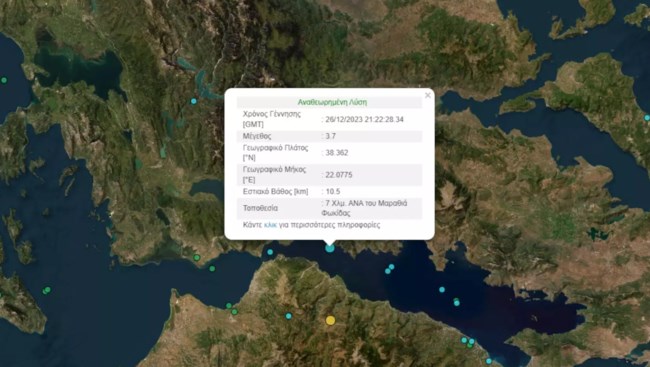Click the timestamp value 26/12/2023 21:22:28.34
This screenshot has height=367, width=650.
click(x=364, y=119)
